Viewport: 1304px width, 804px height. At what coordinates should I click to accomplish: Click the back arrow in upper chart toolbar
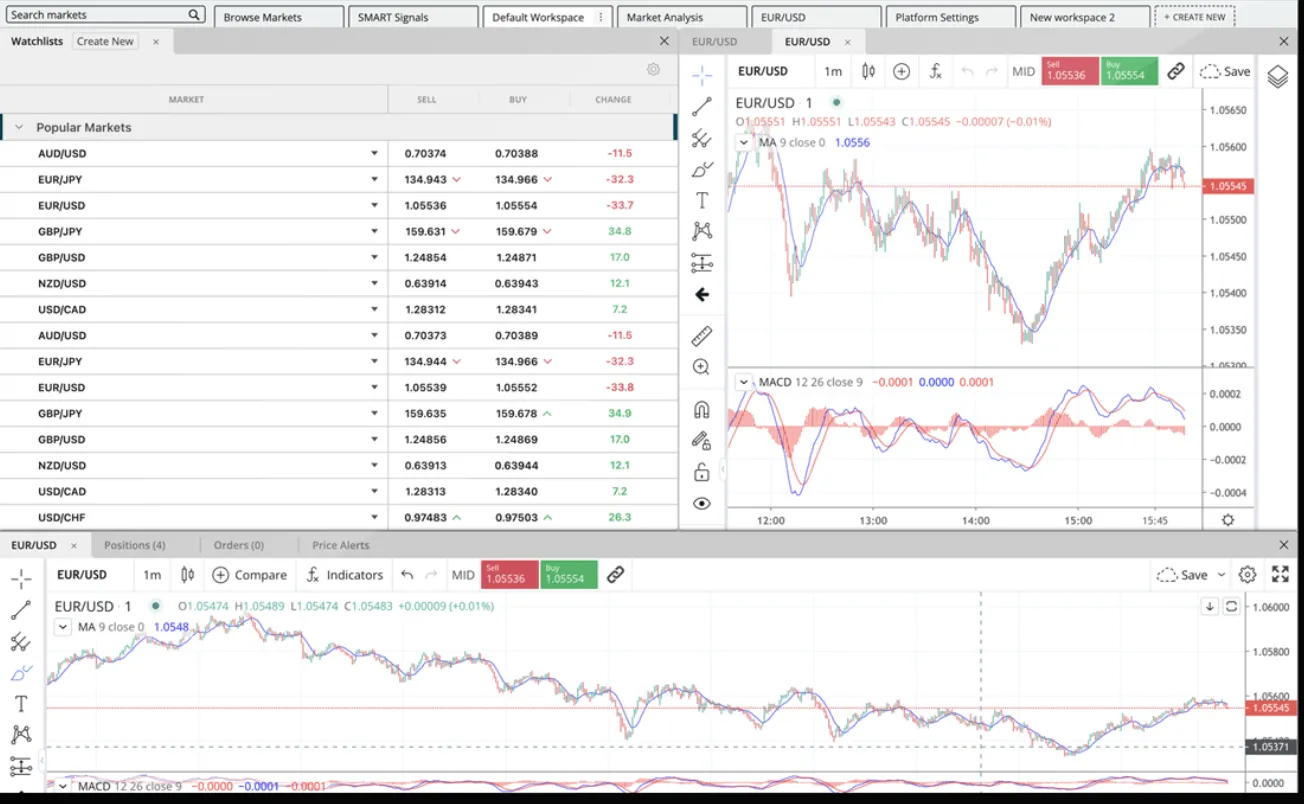coord(702,294)
